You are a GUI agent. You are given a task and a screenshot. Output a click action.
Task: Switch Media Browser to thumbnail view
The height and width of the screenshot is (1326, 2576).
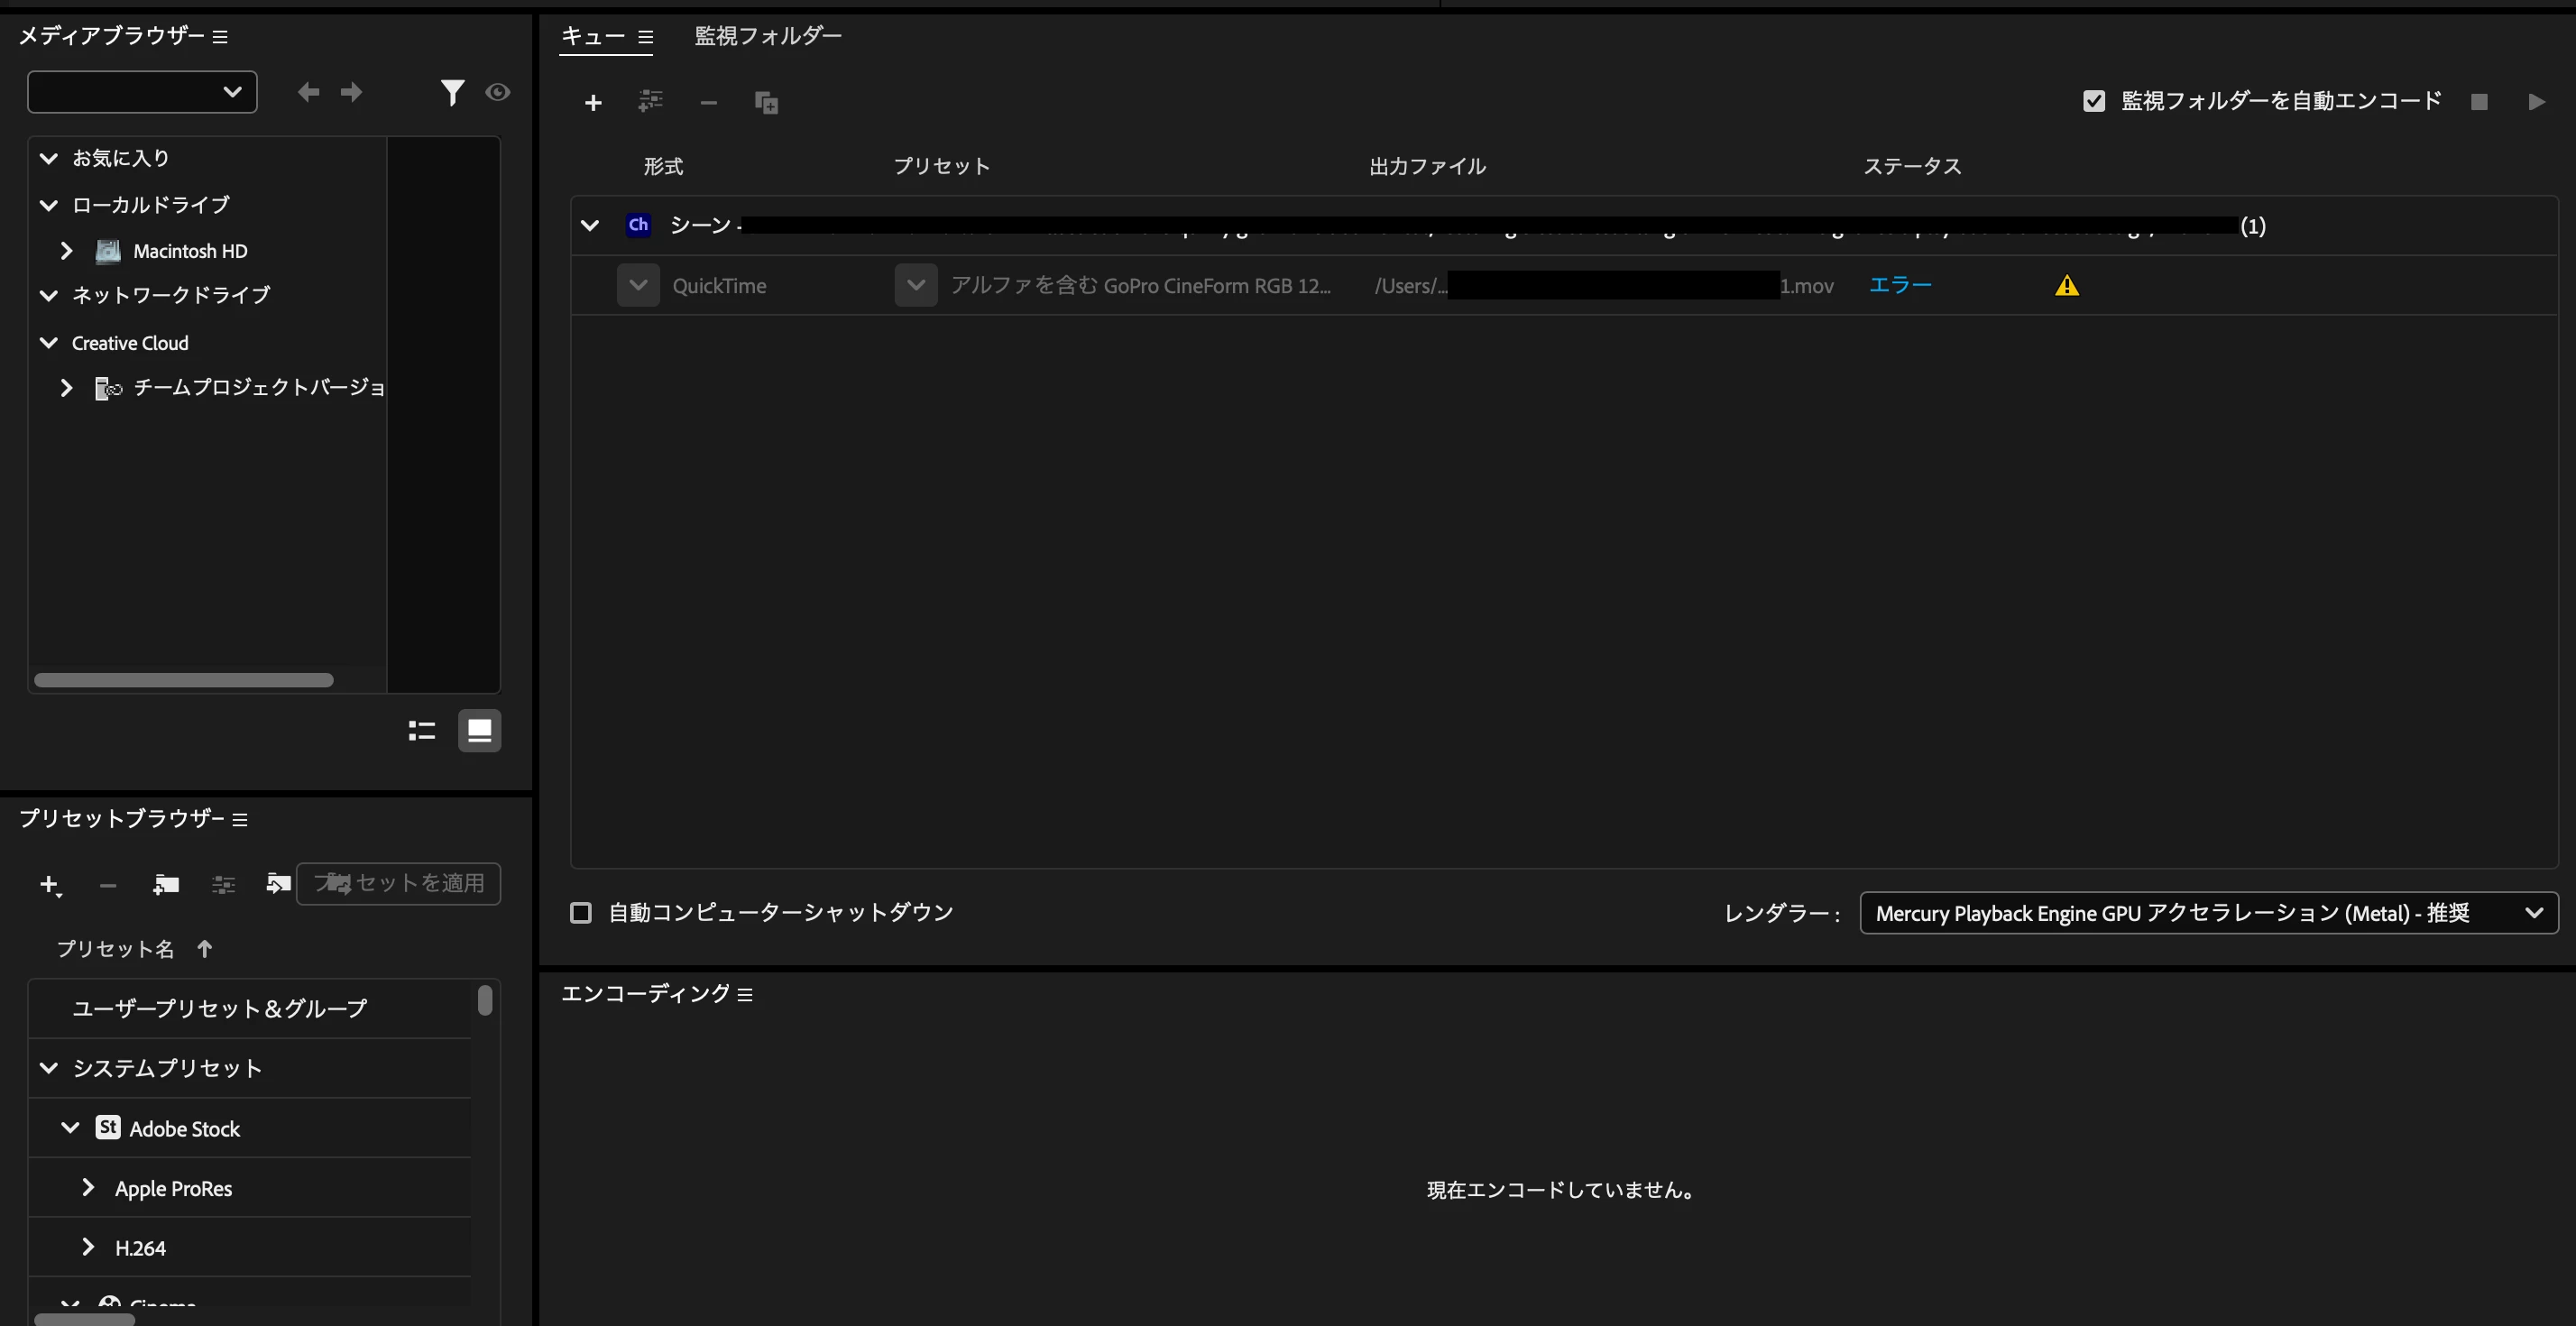[x=480, y=731]
